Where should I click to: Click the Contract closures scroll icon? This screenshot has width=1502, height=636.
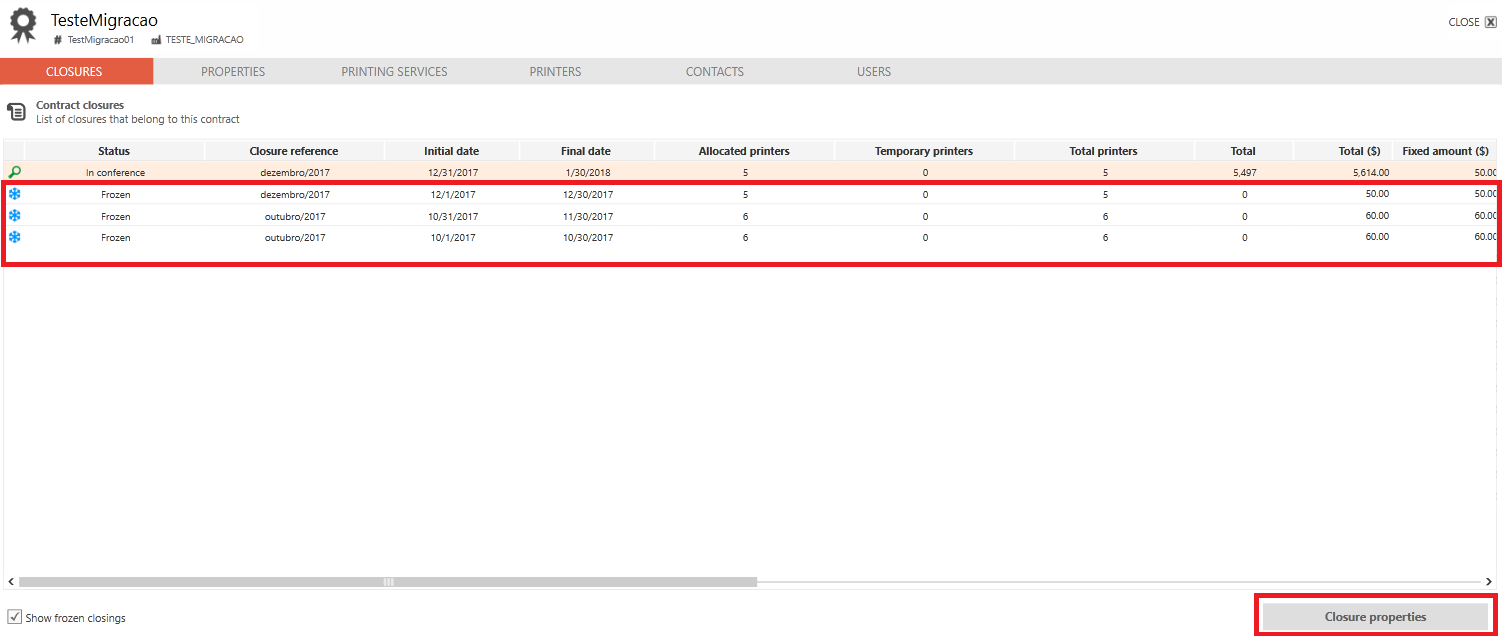point(16,111)
